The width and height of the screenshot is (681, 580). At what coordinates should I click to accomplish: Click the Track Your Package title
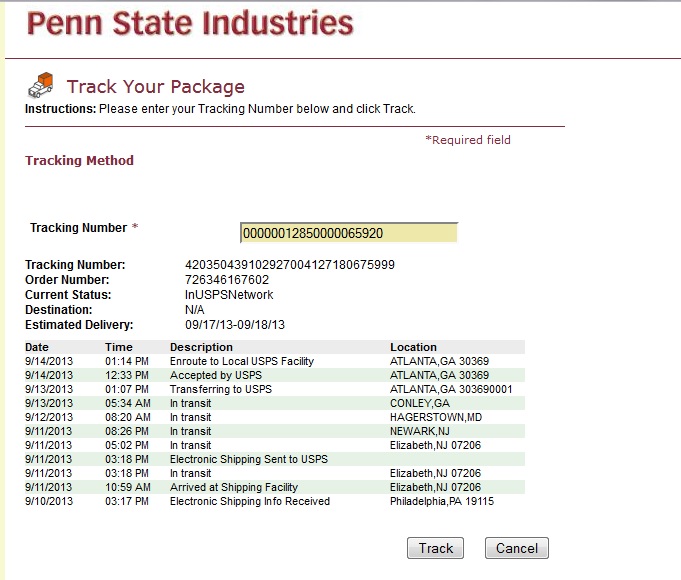point(155,86)
